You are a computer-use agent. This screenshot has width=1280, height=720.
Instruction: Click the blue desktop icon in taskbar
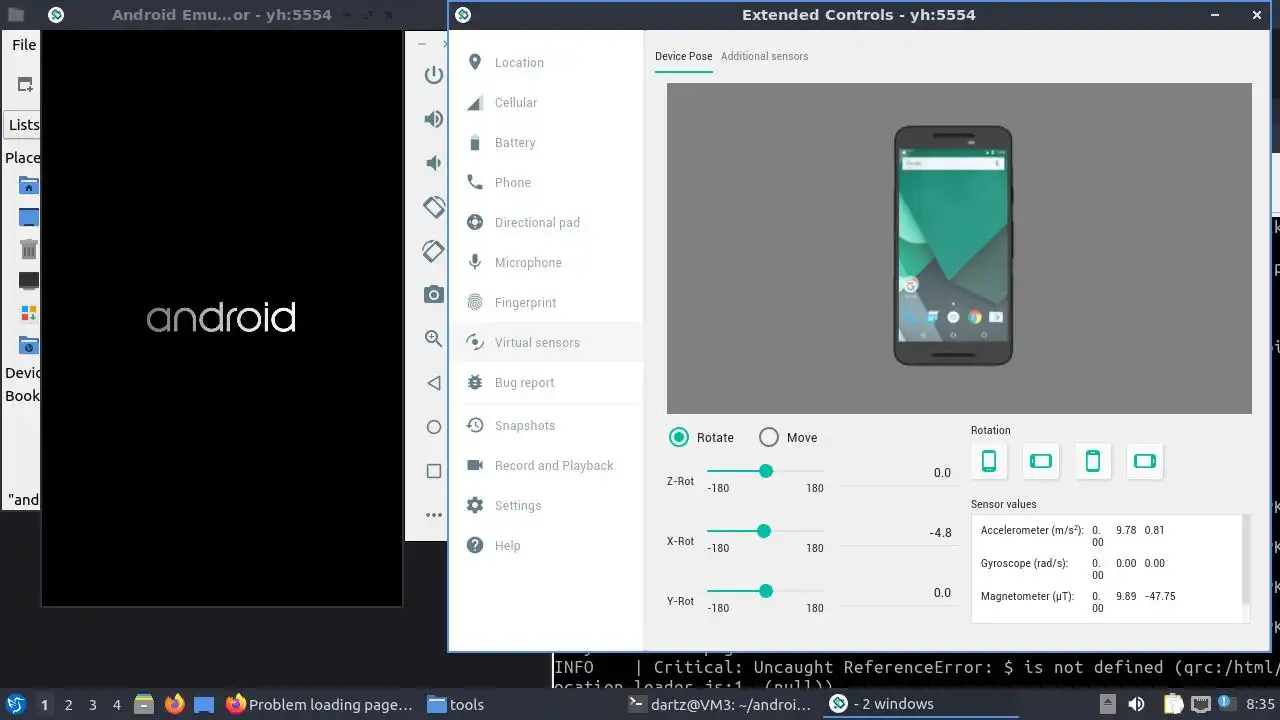pos(204,704)
